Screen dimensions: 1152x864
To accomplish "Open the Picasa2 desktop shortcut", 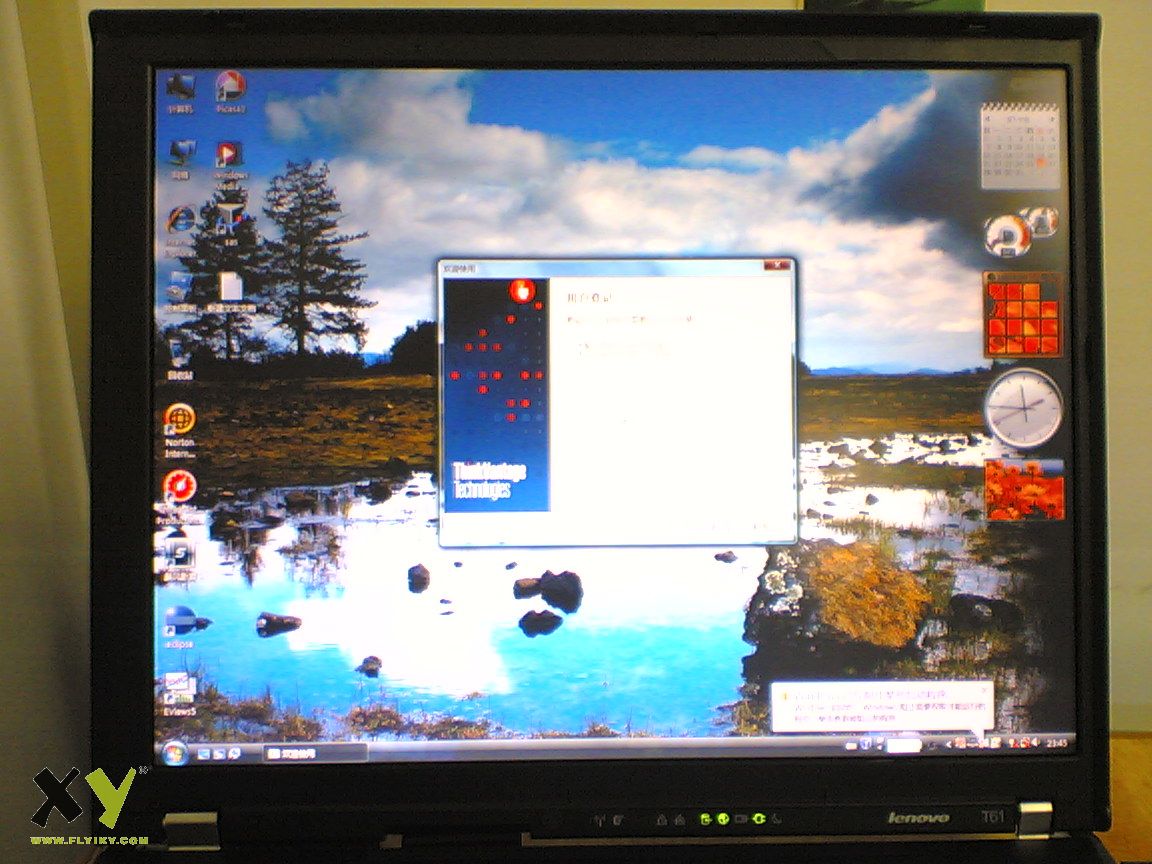I will click(x=230, y=91).
